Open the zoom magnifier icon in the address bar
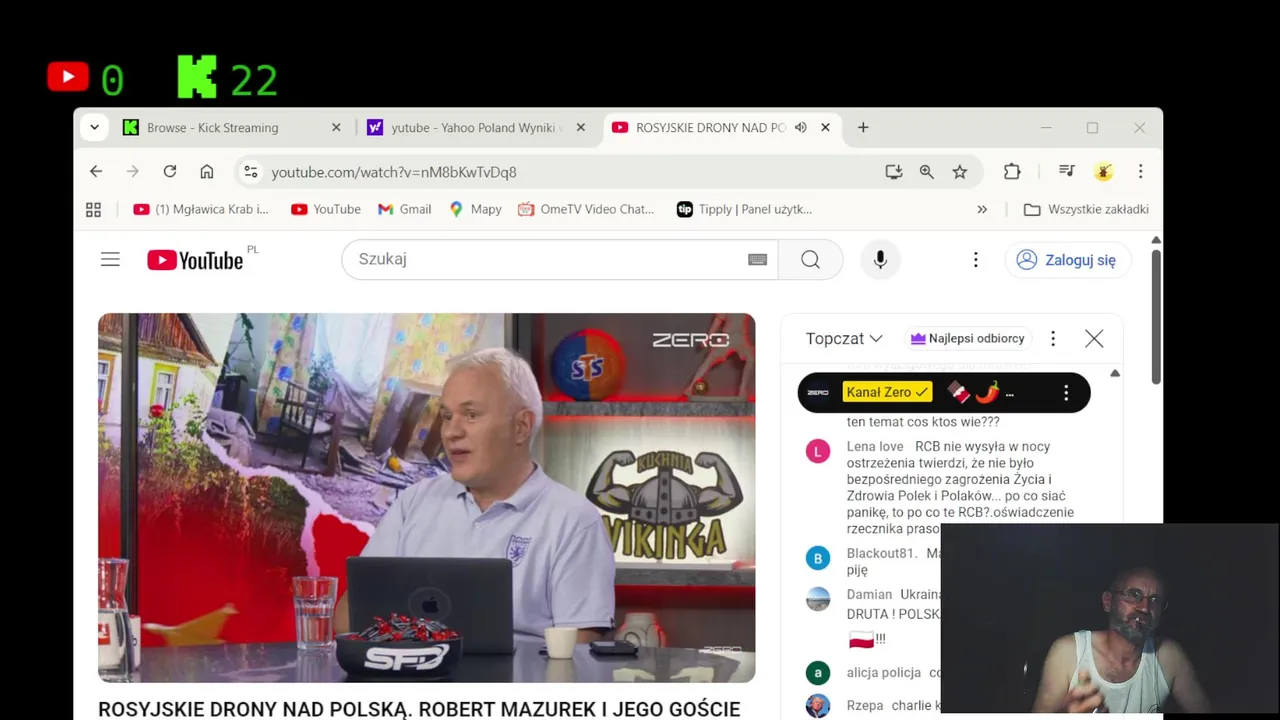 click(x=927, y=172)
